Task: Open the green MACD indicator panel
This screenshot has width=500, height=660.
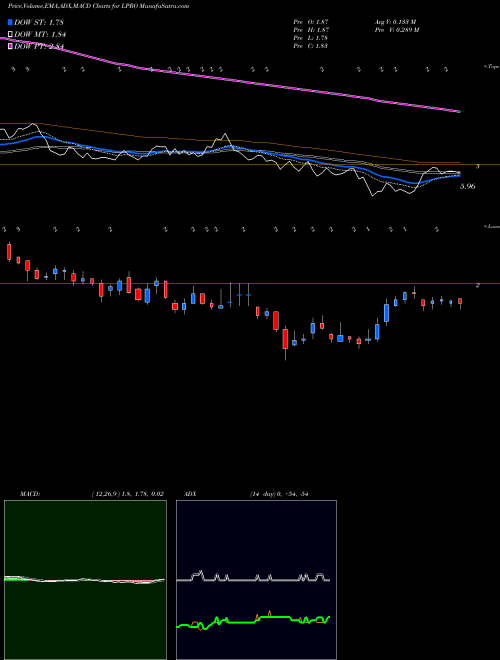Action: (x=85, y=580)
